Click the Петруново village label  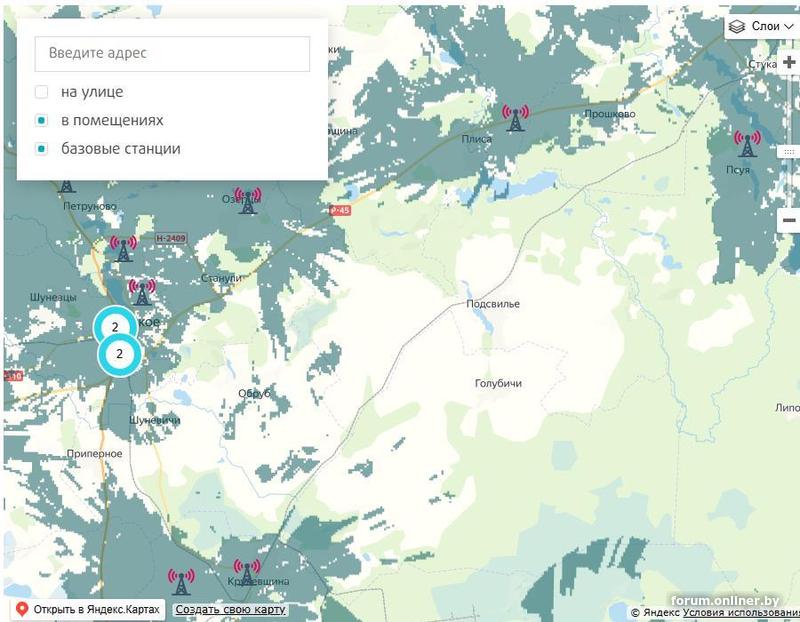point(90,206)
